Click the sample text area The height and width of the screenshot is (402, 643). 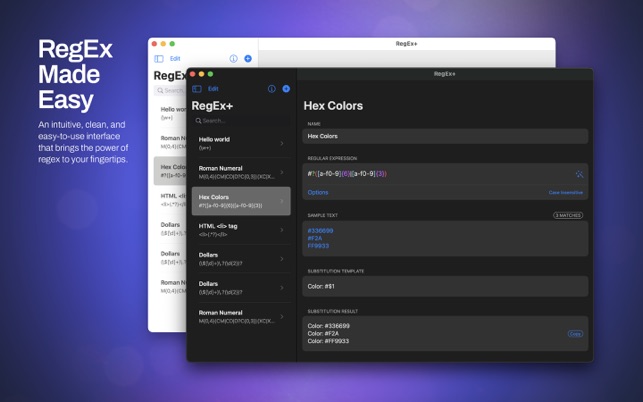[x=445, y=238]
